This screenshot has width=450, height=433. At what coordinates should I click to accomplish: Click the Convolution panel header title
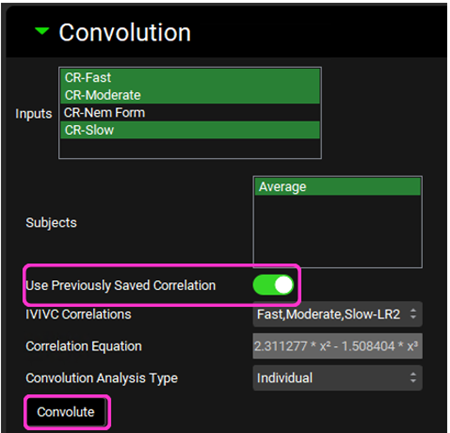(x=125, y=32)
